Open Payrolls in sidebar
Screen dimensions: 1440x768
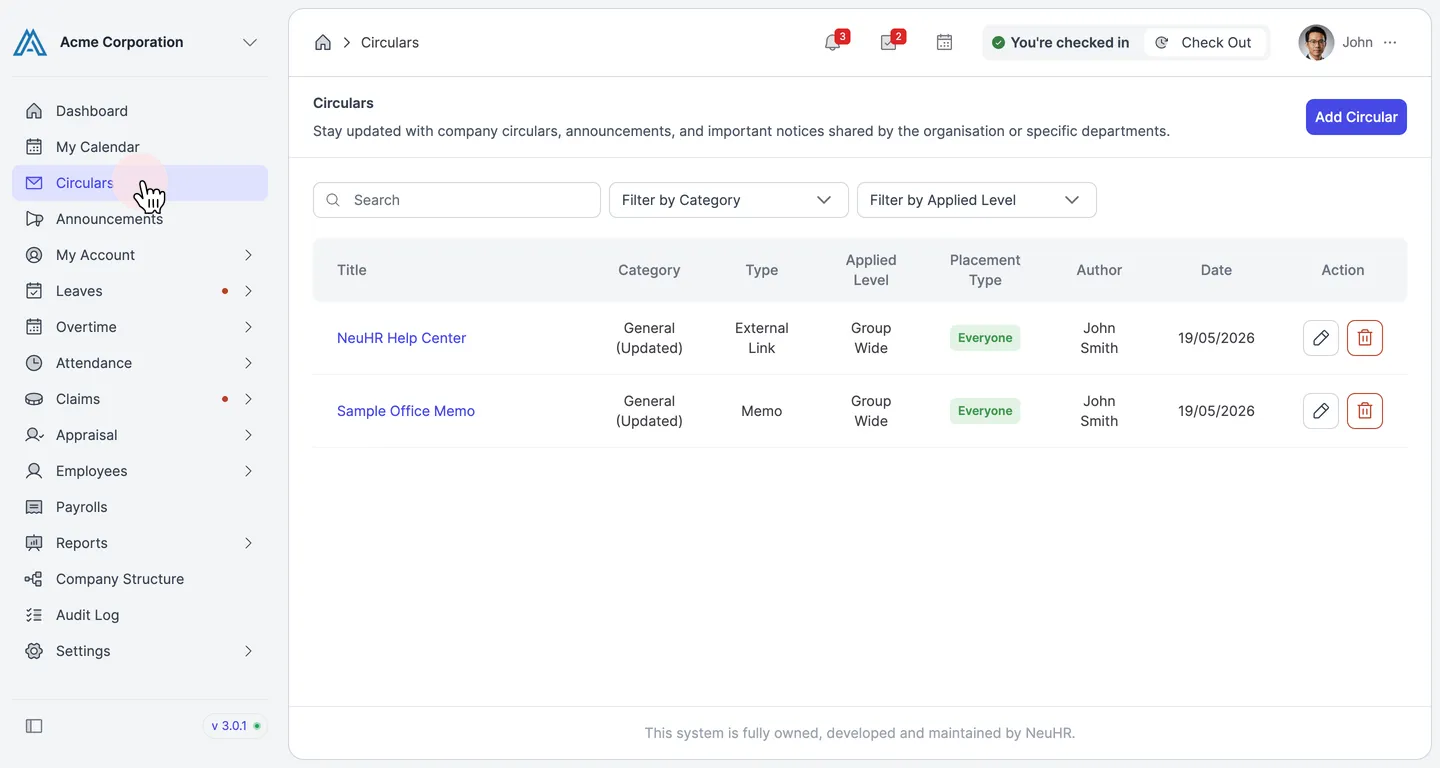point(140,507)
